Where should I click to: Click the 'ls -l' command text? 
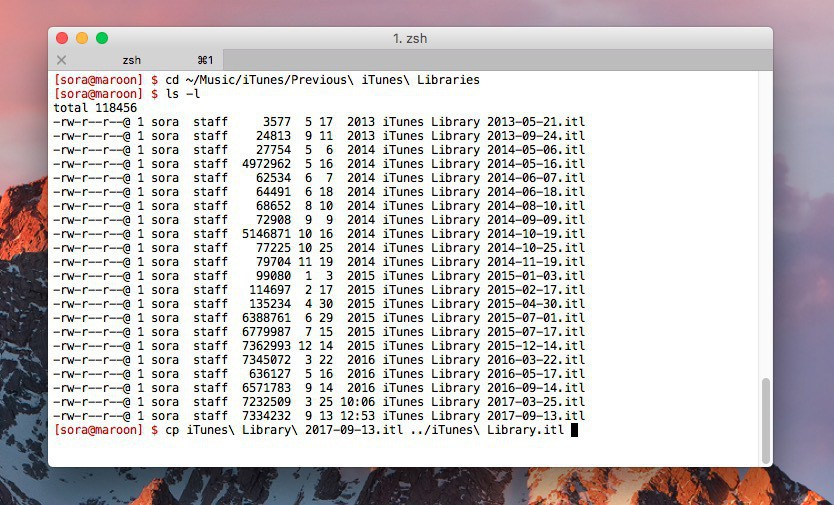tap(182, 94)
